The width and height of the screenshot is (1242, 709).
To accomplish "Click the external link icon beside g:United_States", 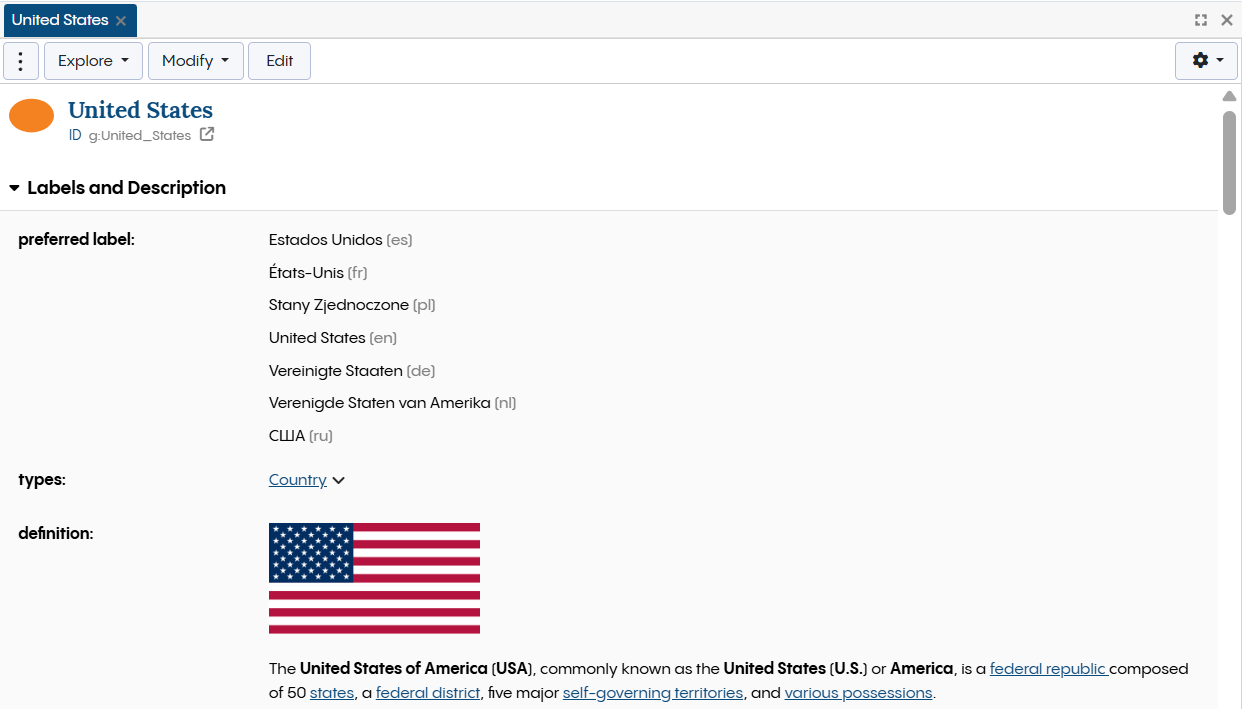I will click(207, 135).
